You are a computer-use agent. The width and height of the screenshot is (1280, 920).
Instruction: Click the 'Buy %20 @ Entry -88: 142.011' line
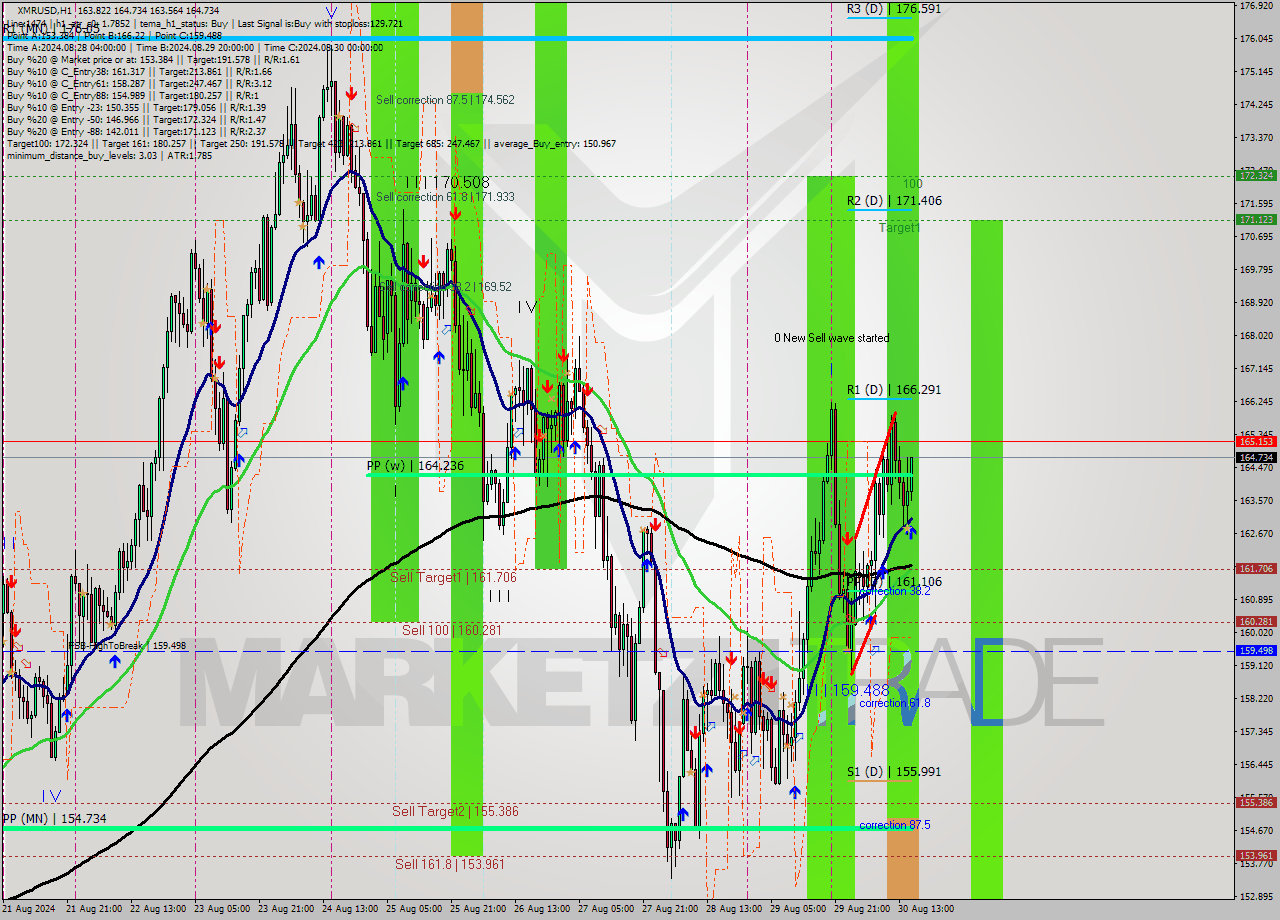coord(136,131)
